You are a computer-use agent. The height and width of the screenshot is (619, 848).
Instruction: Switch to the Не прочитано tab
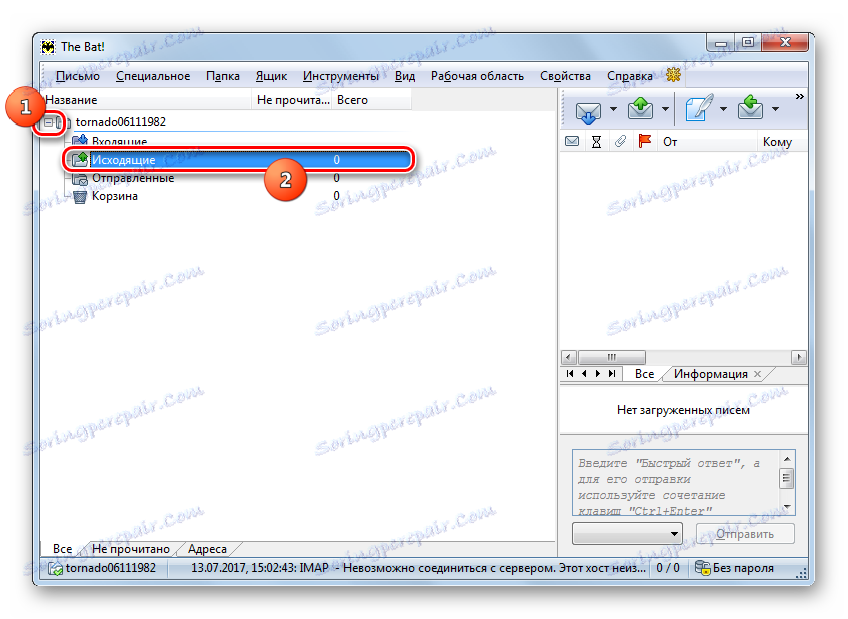131,549
